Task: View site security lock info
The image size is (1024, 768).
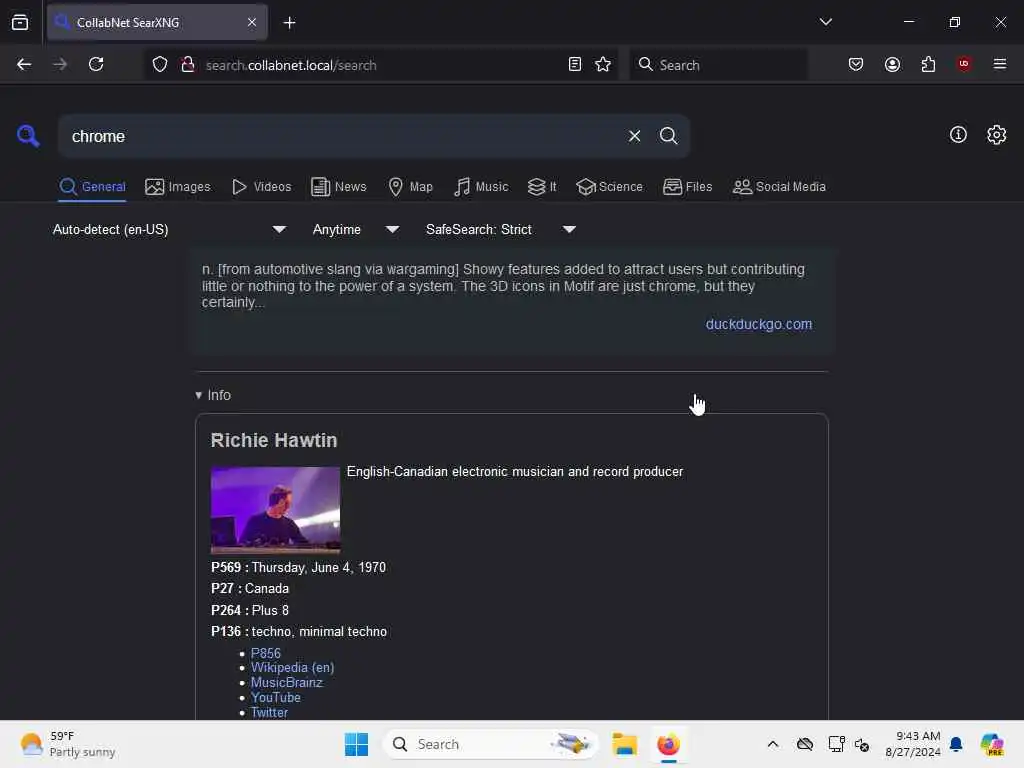Action: [187, 64]
